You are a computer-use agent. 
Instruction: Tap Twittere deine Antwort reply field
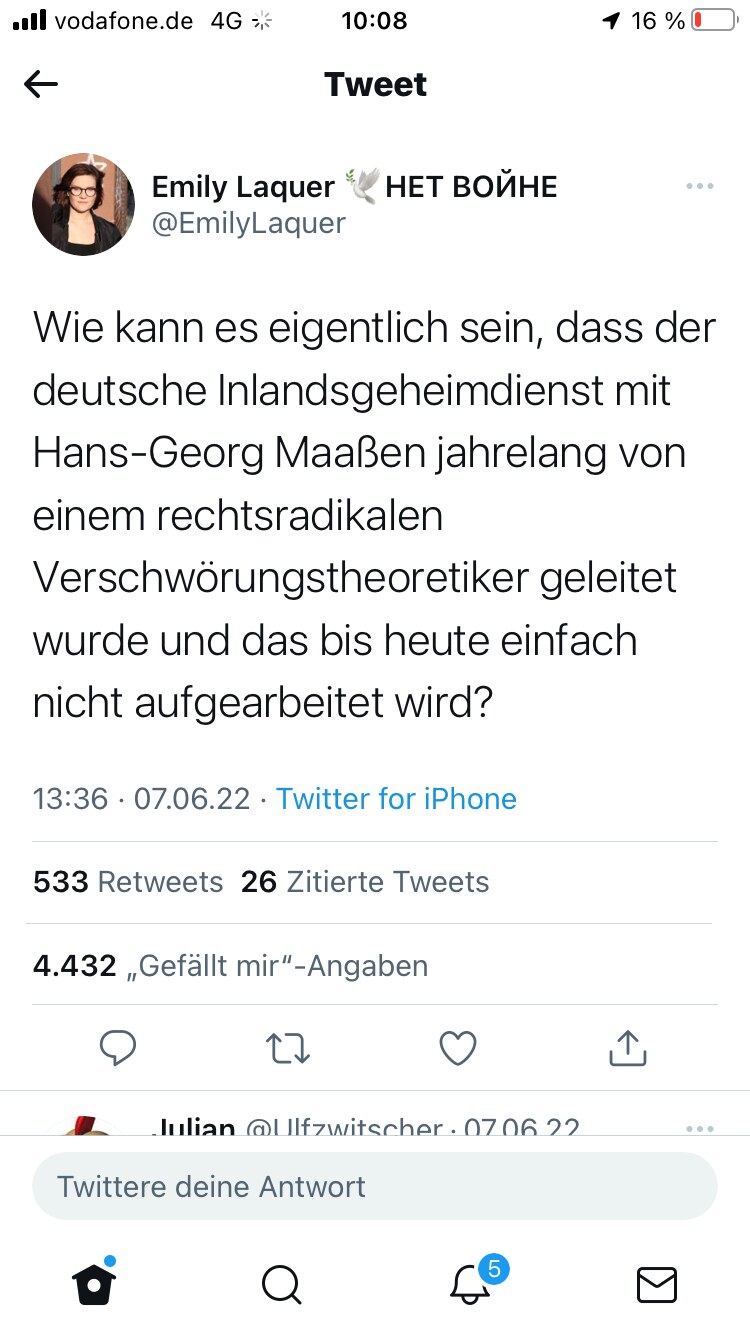click(x=375, y=1187)
